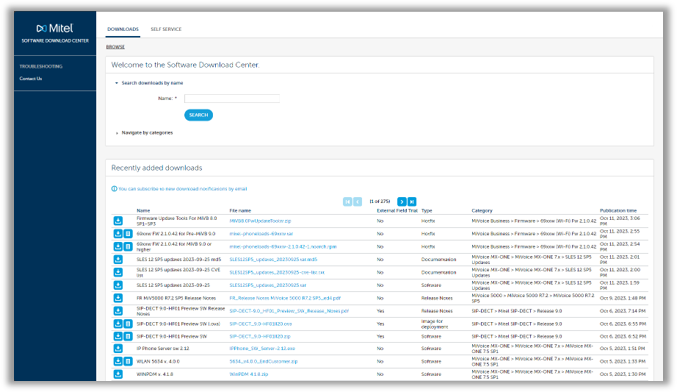Open document icon for SIP-DECT Preview SW Local
The image size is (677, 392).
(128, 324)
